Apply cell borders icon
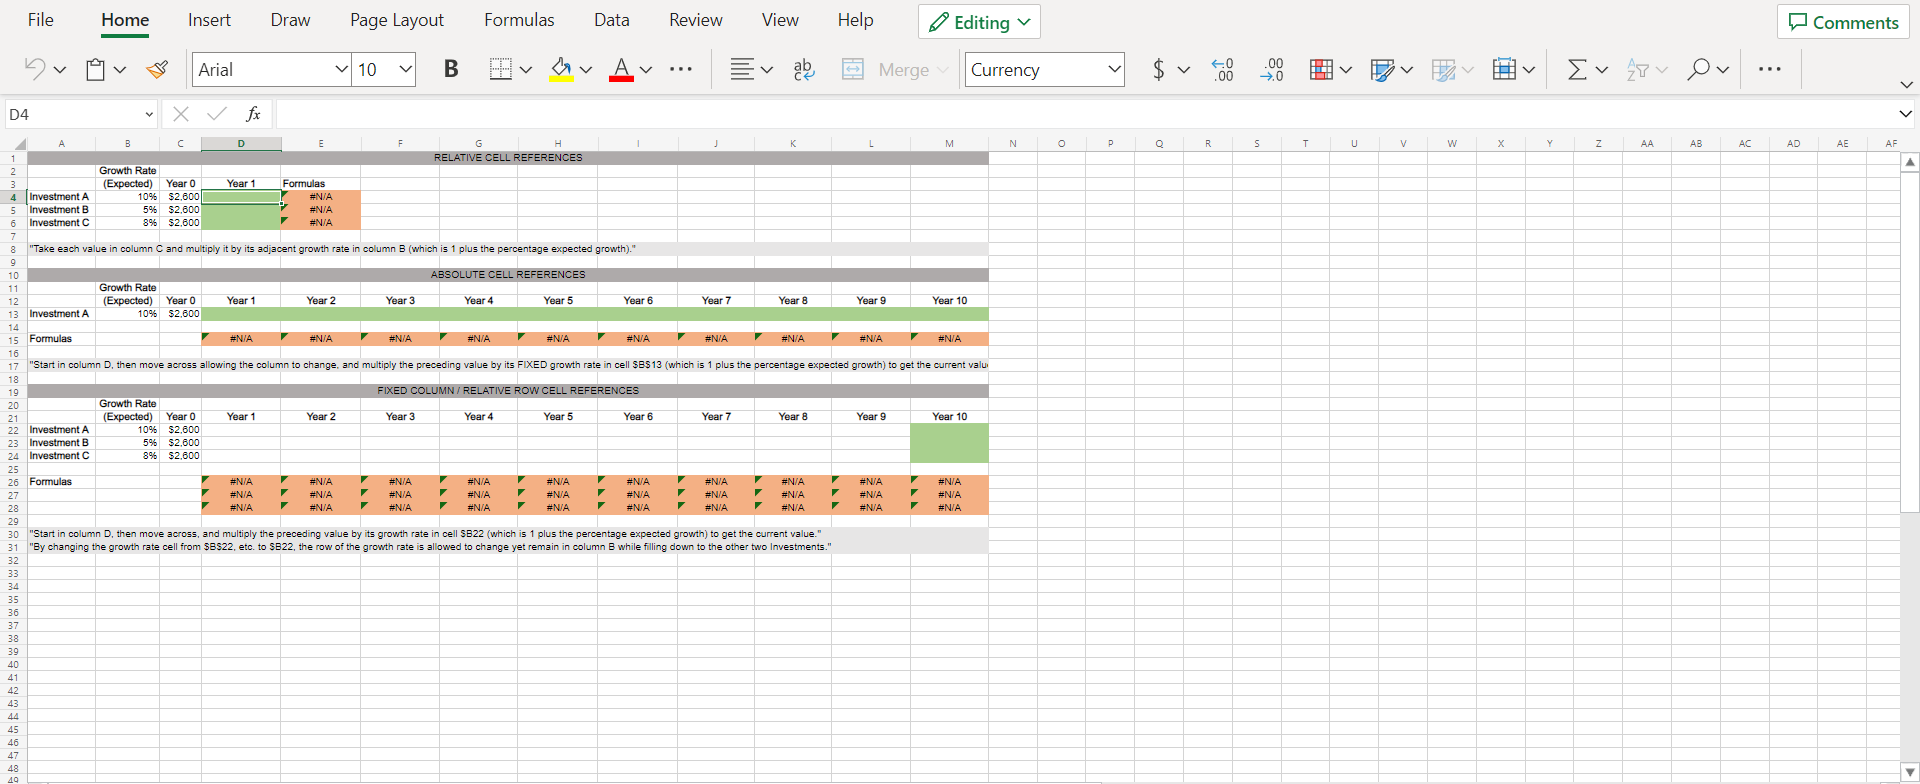Viewport: 1920px width, 784px height. [501, 69]
